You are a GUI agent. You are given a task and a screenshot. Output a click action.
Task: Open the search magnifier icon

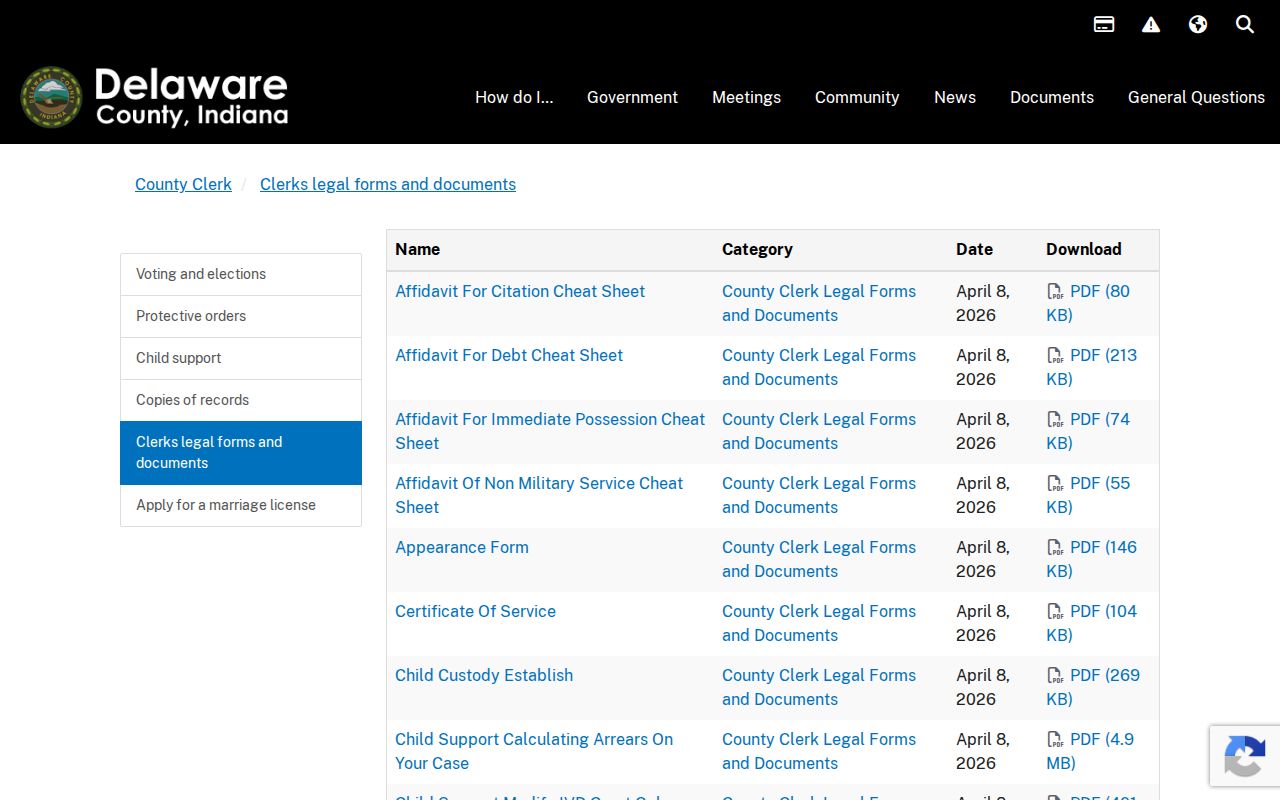[x=1245, y=24]
